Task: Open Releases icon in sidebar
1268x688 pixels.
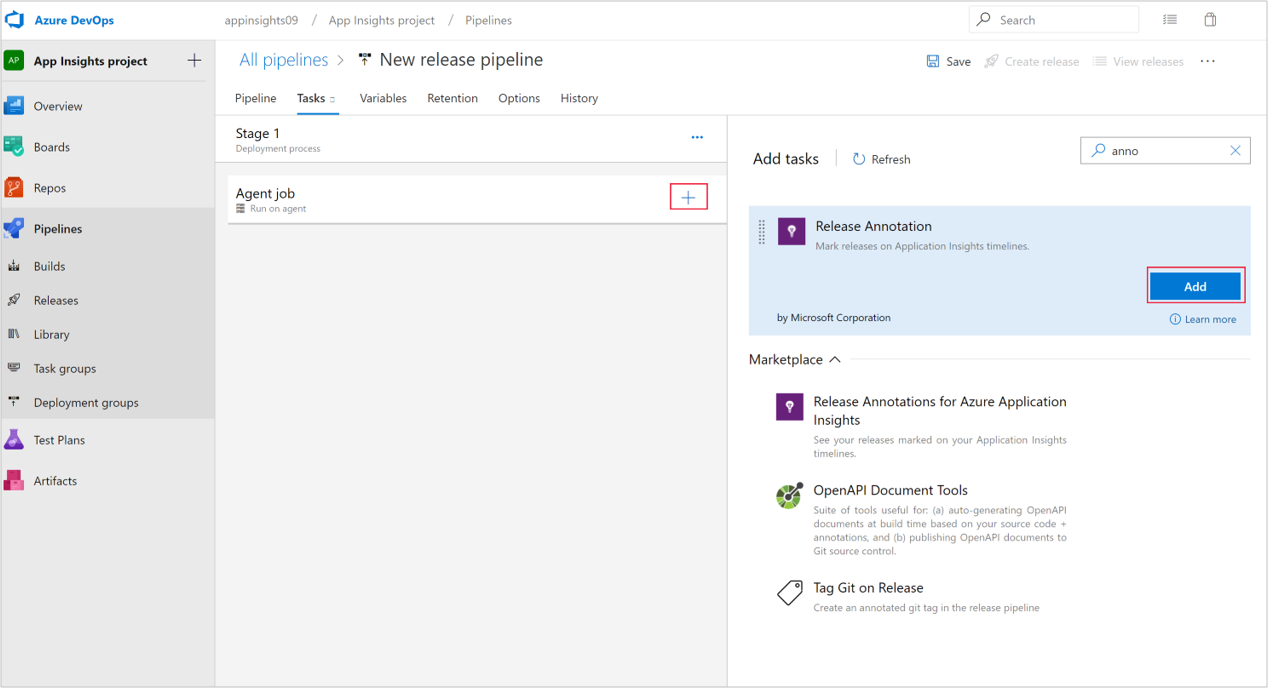Action: pos(14,300)
